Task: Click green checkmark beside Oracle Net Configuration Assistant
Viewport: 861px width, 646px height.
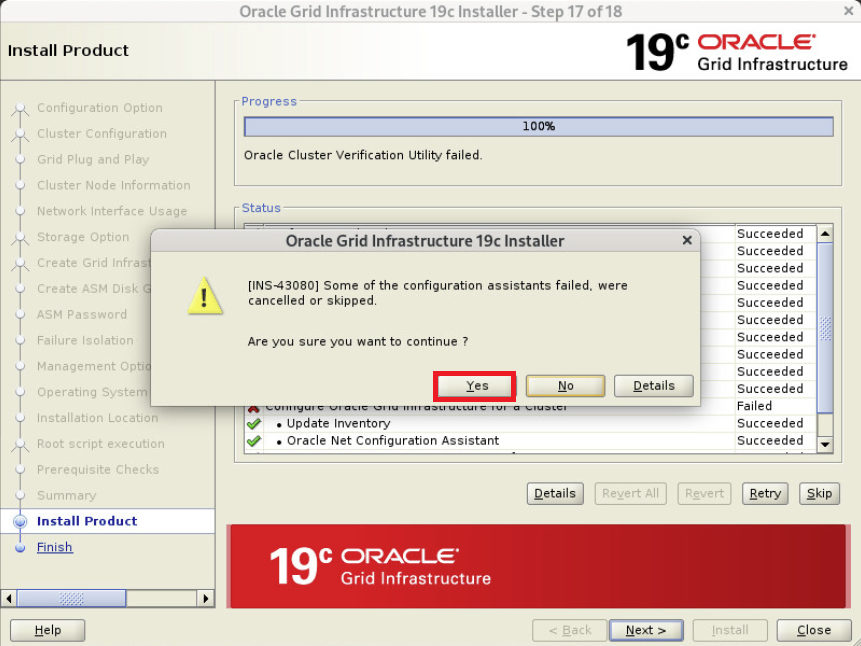Action: click(254, 441)
